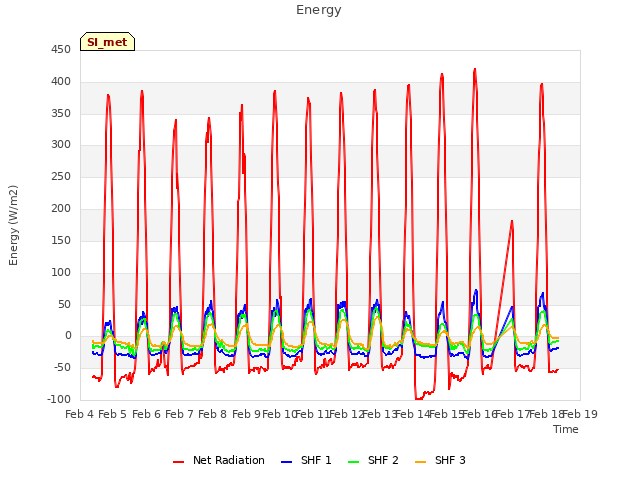This screenshot has height=480, width=640.
Task: Click the 300 y-axis tick label
Action: [x=61, y=144]
